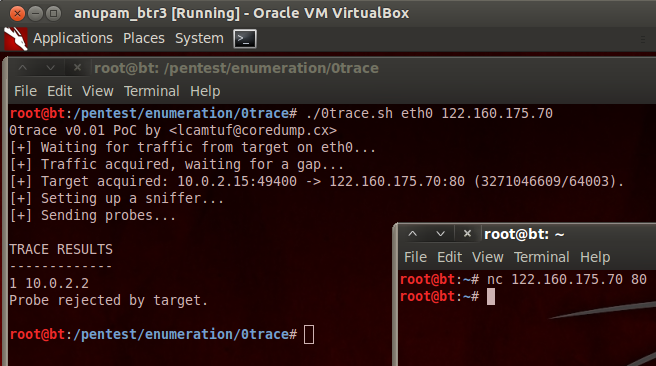This screenshot has width=656, height=366.
Task: Open the System menu in the top panel
Action: (199, 38)
